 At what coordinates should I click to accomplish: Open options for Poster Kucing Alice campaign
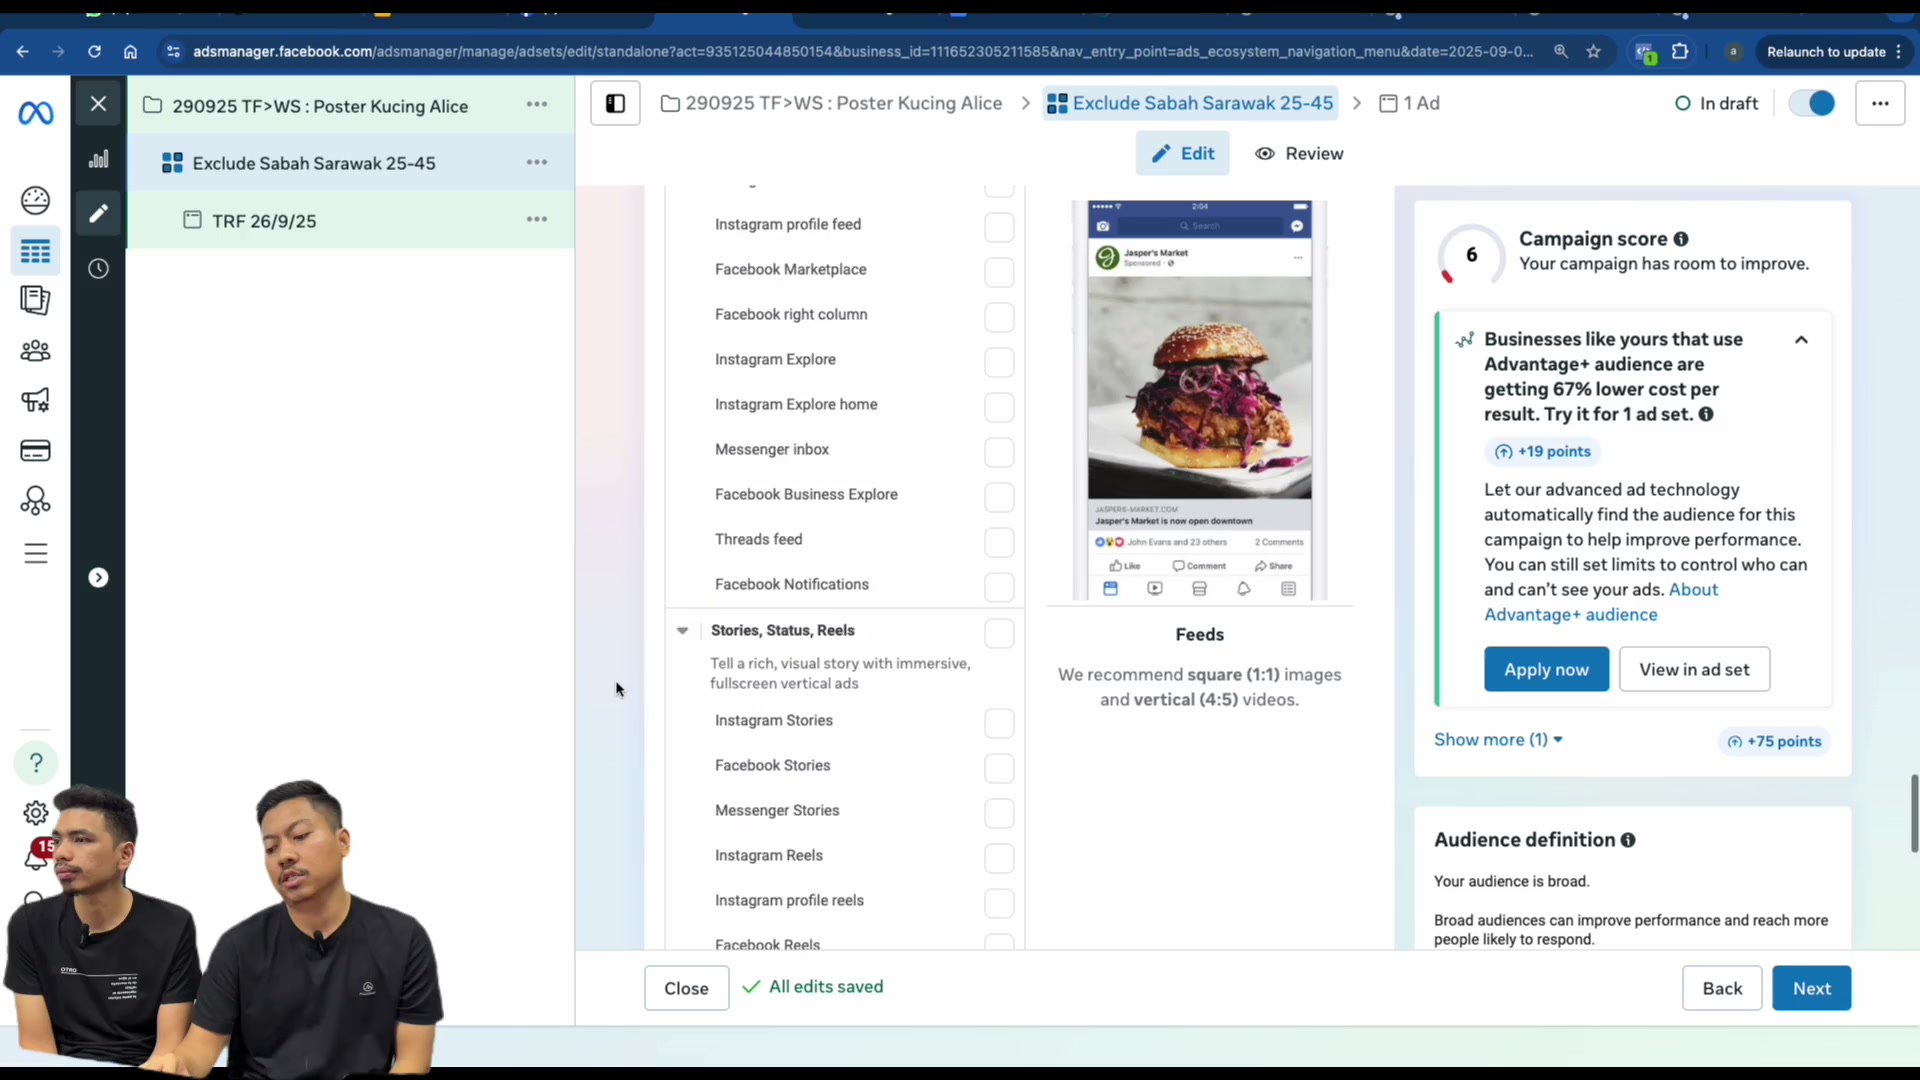tap(537, 104)
